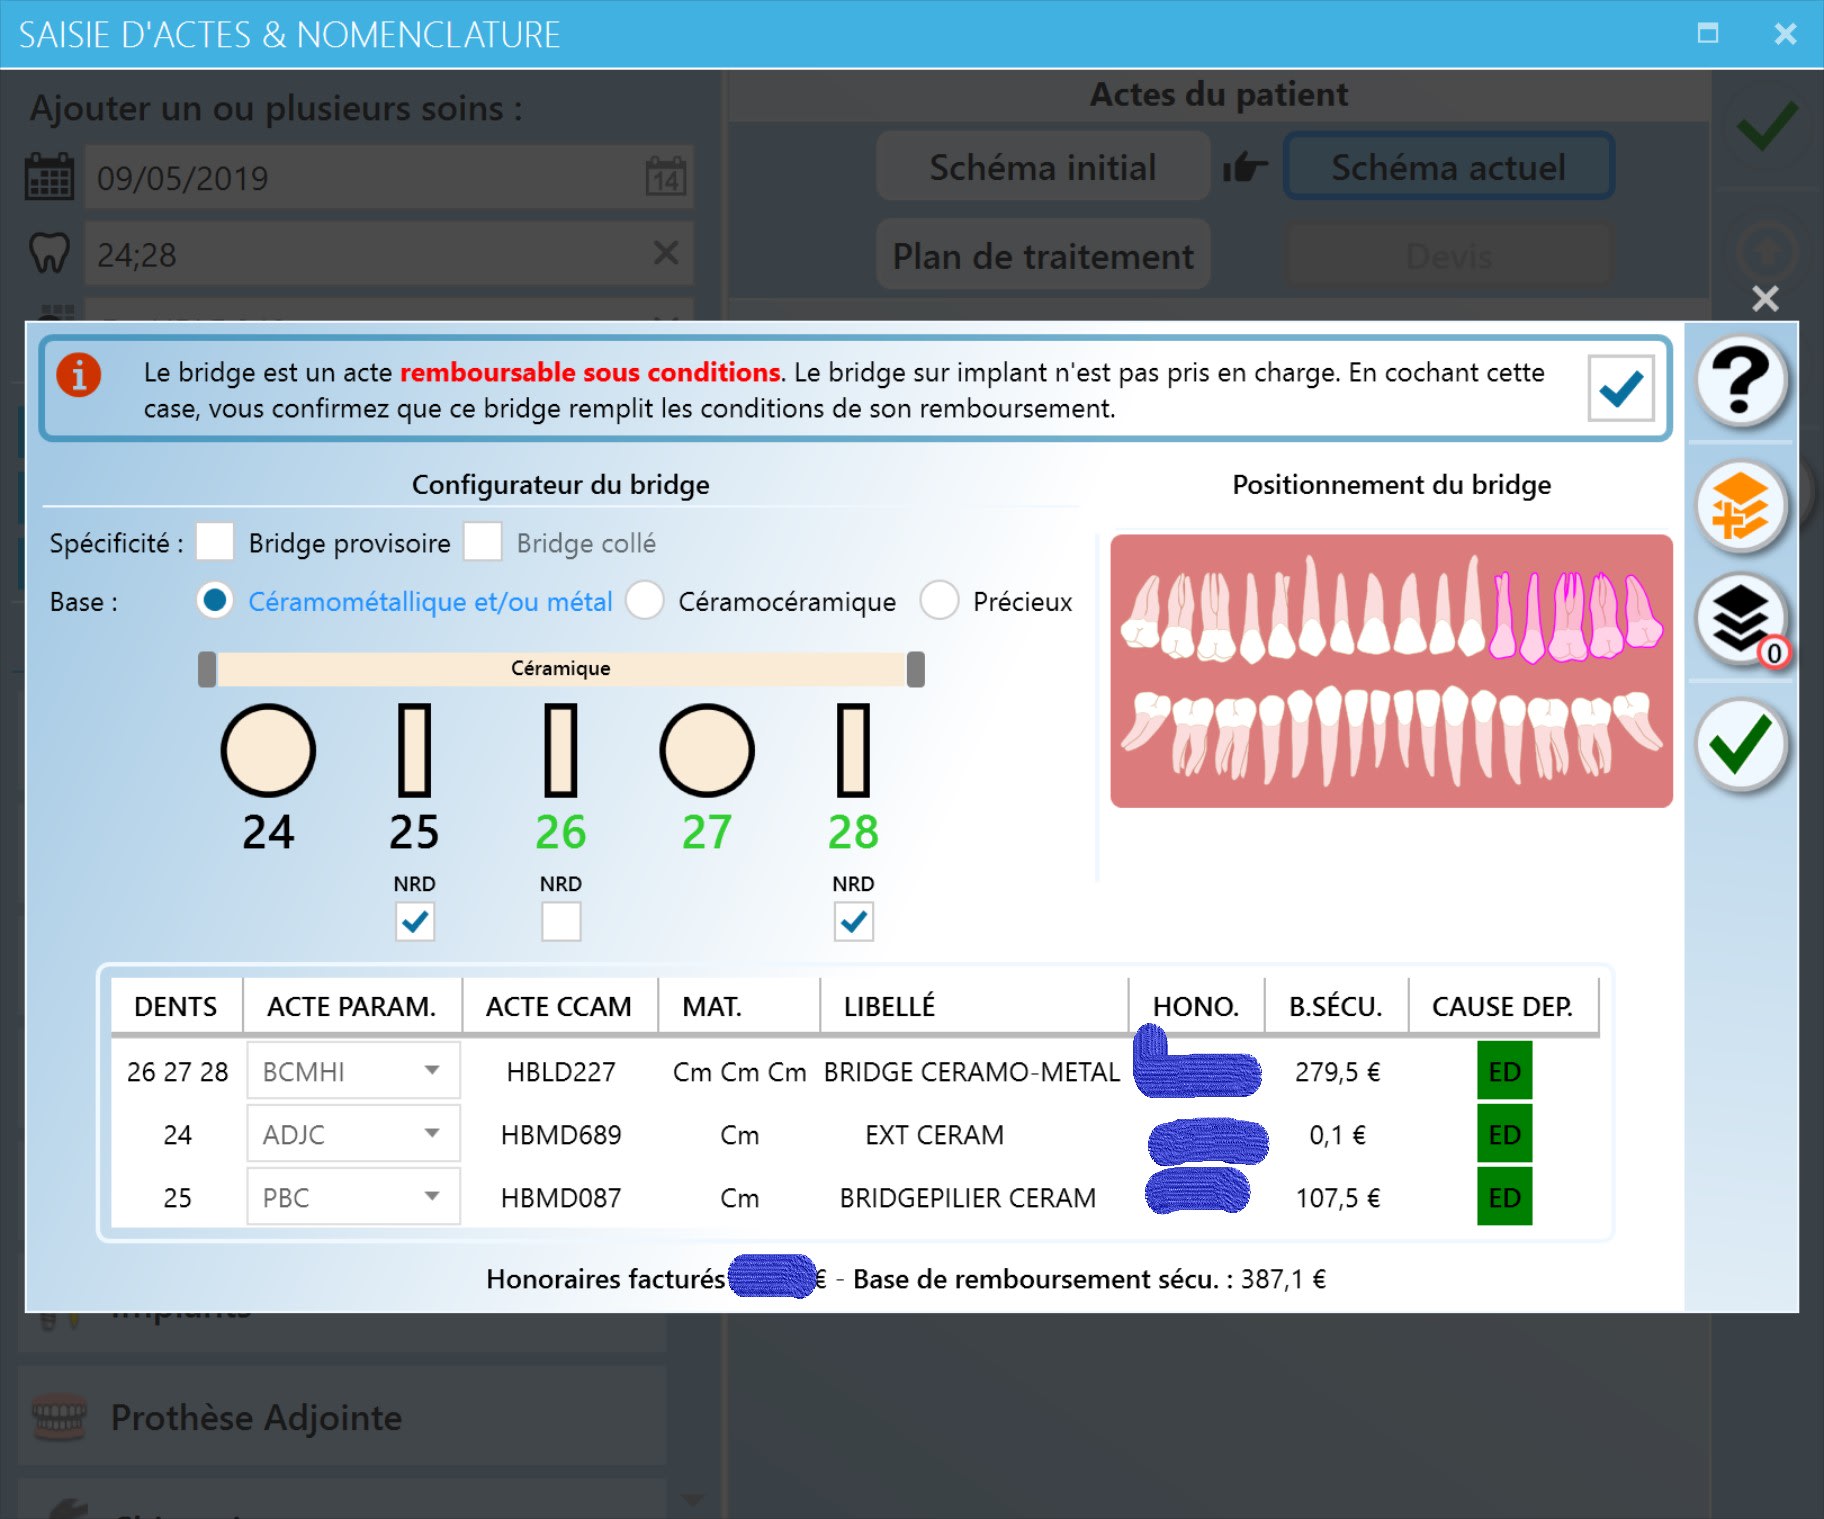Click the ED cause button for HBLD227
The image size is (1824, 1519).
pos(1504,1071)
